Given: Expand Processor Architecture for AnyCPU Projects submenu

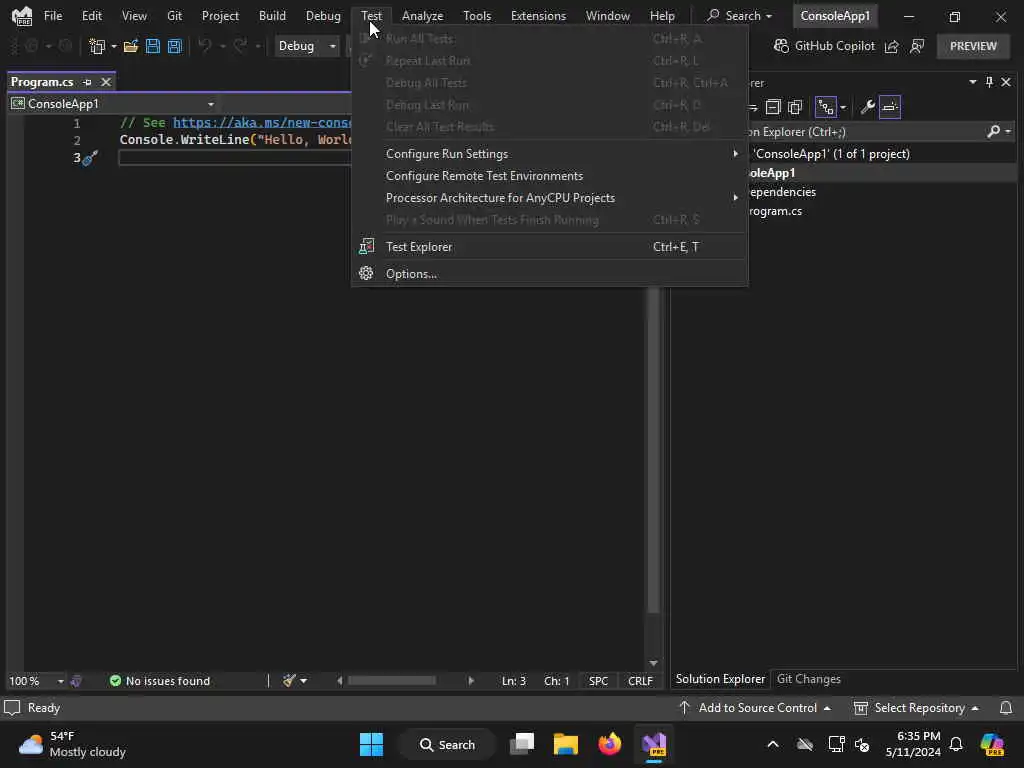Looking at the screenshot, I should point(550,198).
